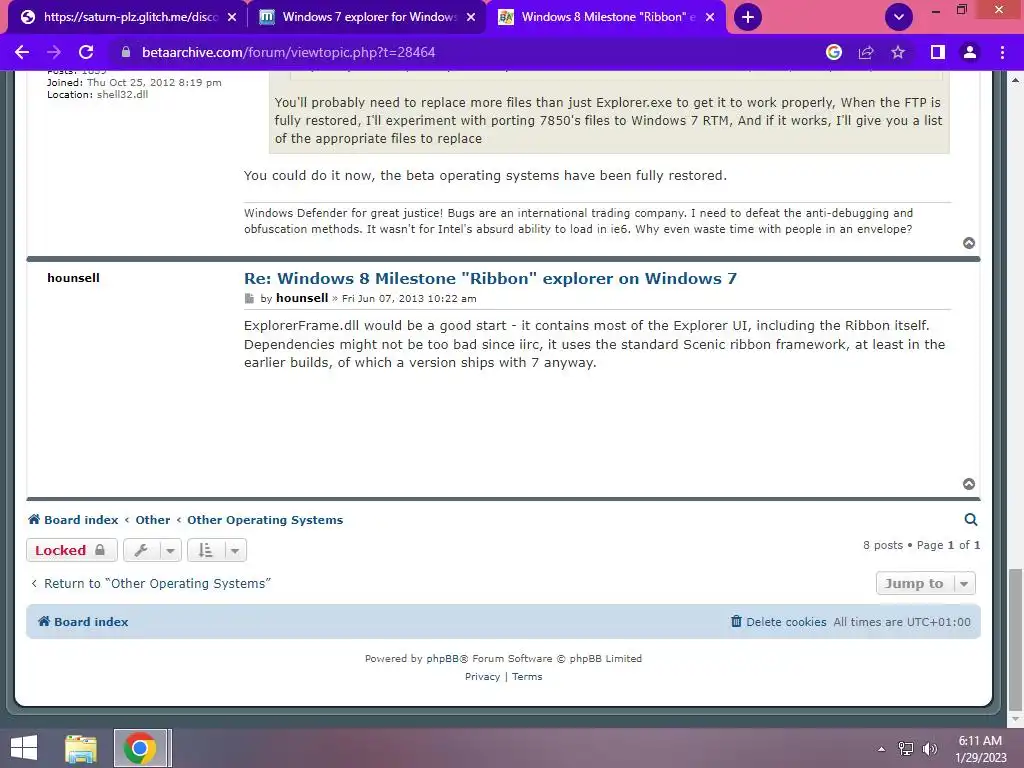Click Chrome icon in the taskbar
This screenshot has height=768, width=1024.
[x=140, y=748]
